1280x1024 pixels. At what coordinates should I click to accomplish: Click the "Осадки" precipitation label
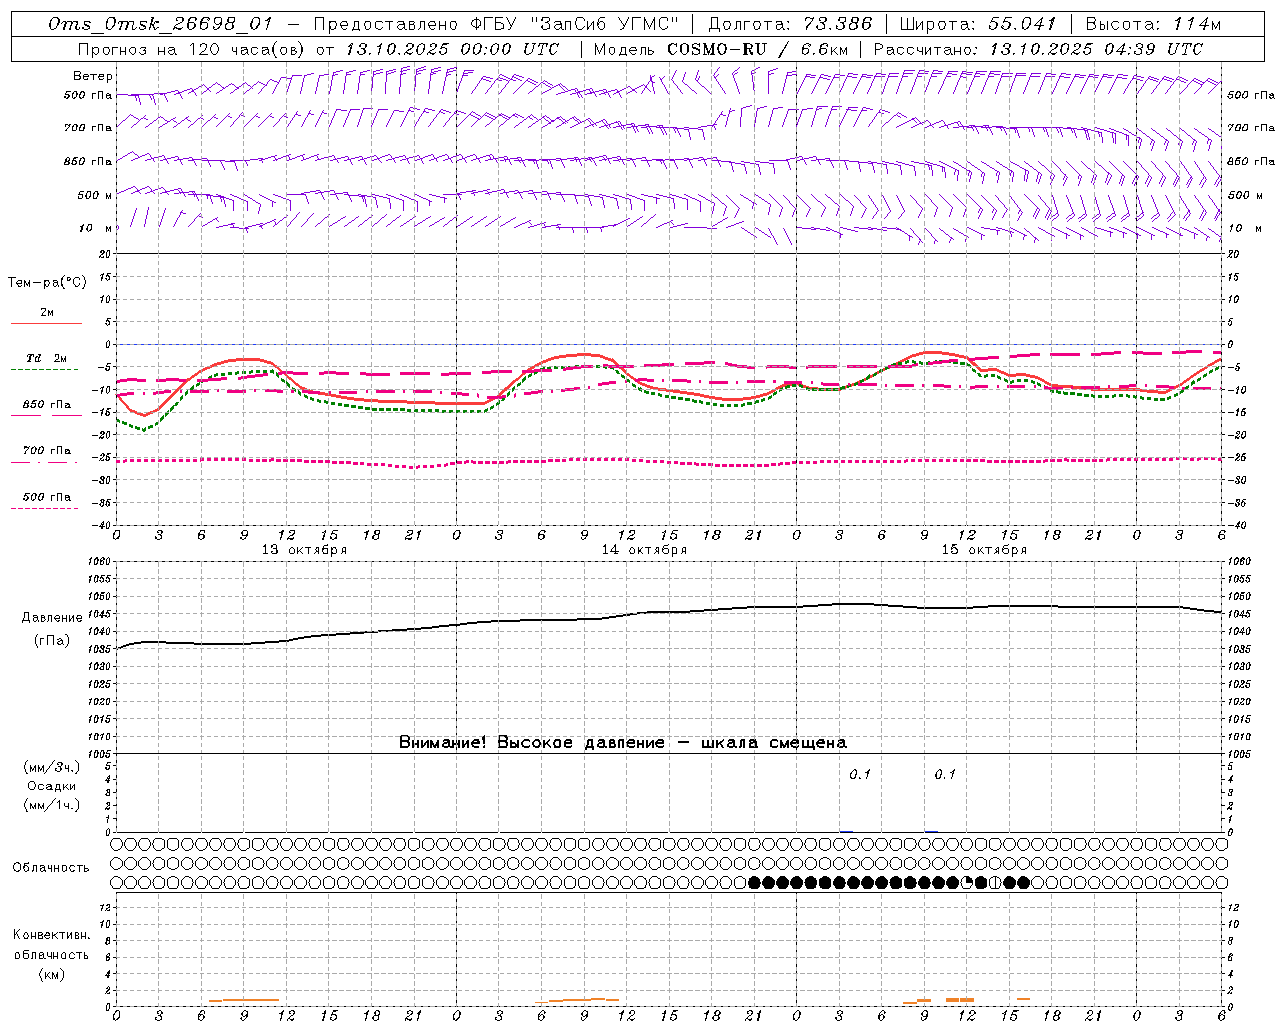point(52,786)
